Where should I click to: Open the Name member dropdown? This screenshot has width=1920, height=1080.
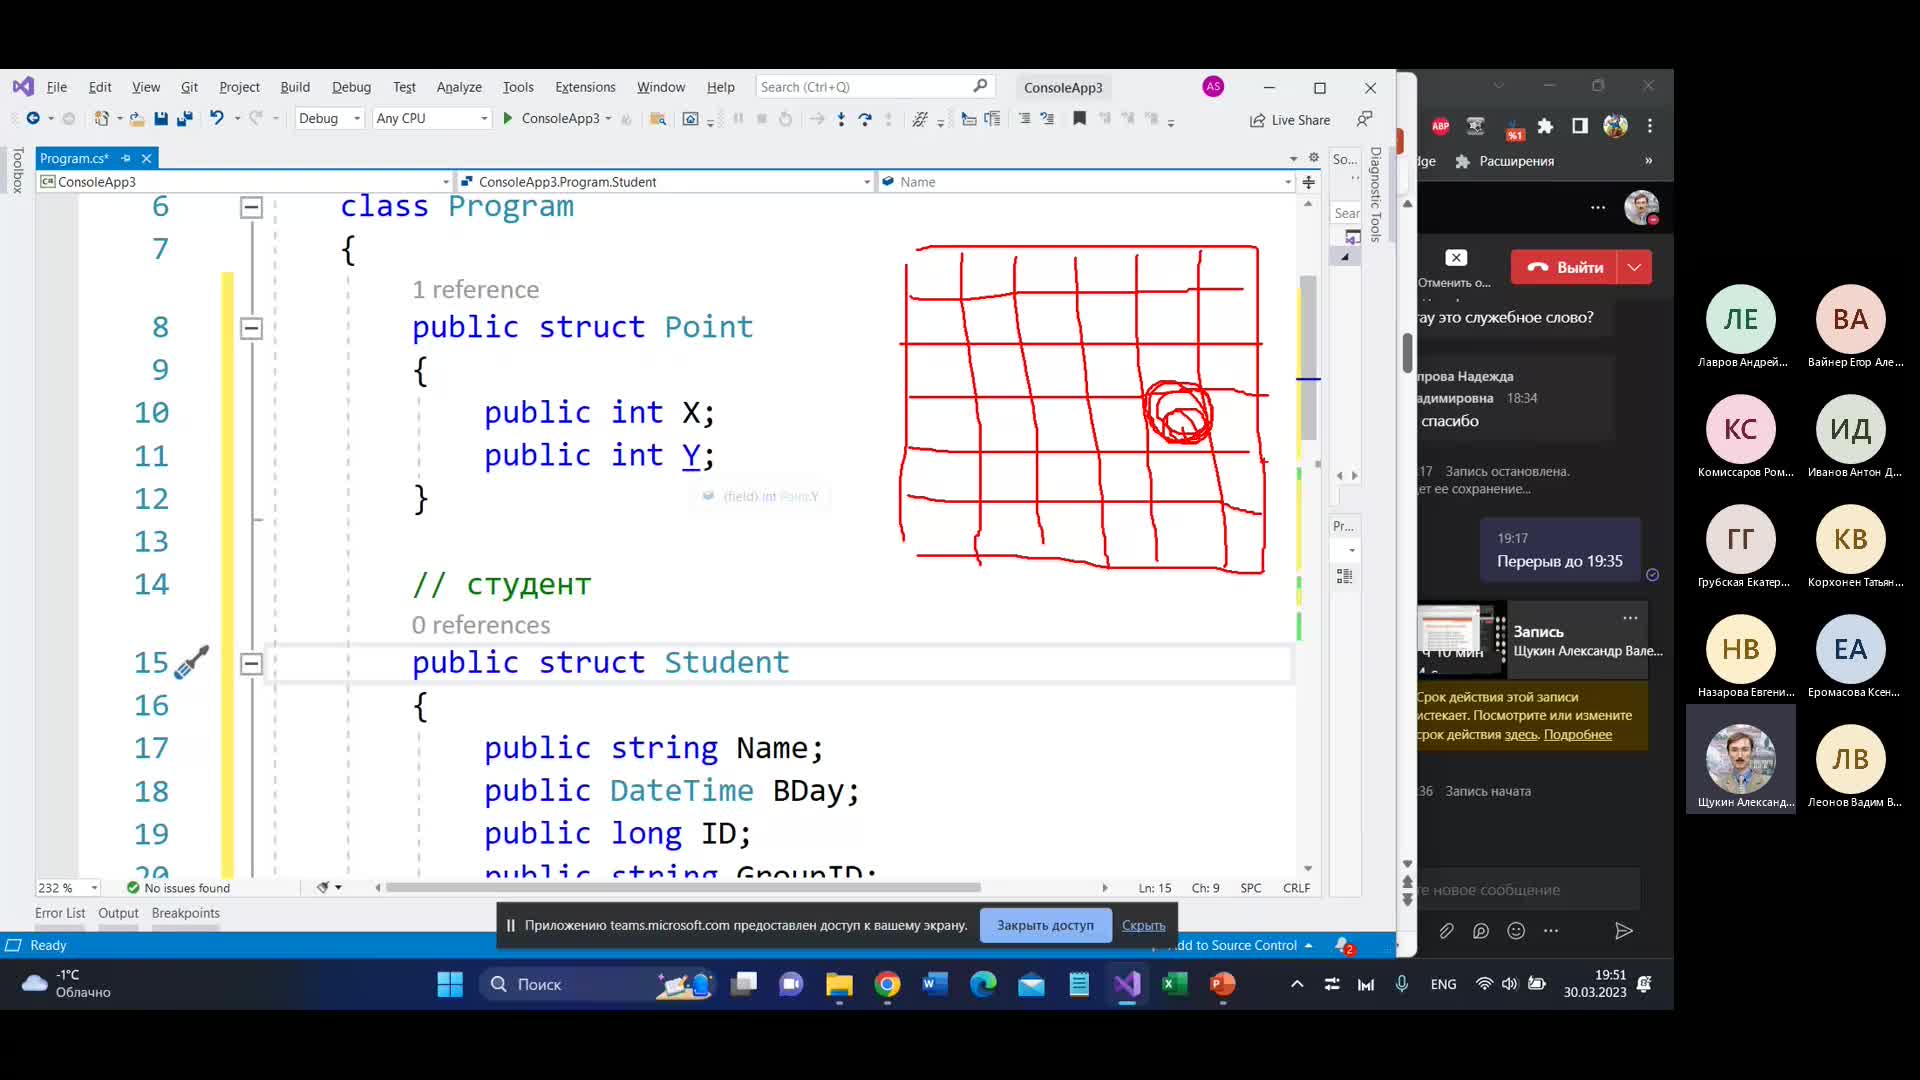click(1086, 182)
